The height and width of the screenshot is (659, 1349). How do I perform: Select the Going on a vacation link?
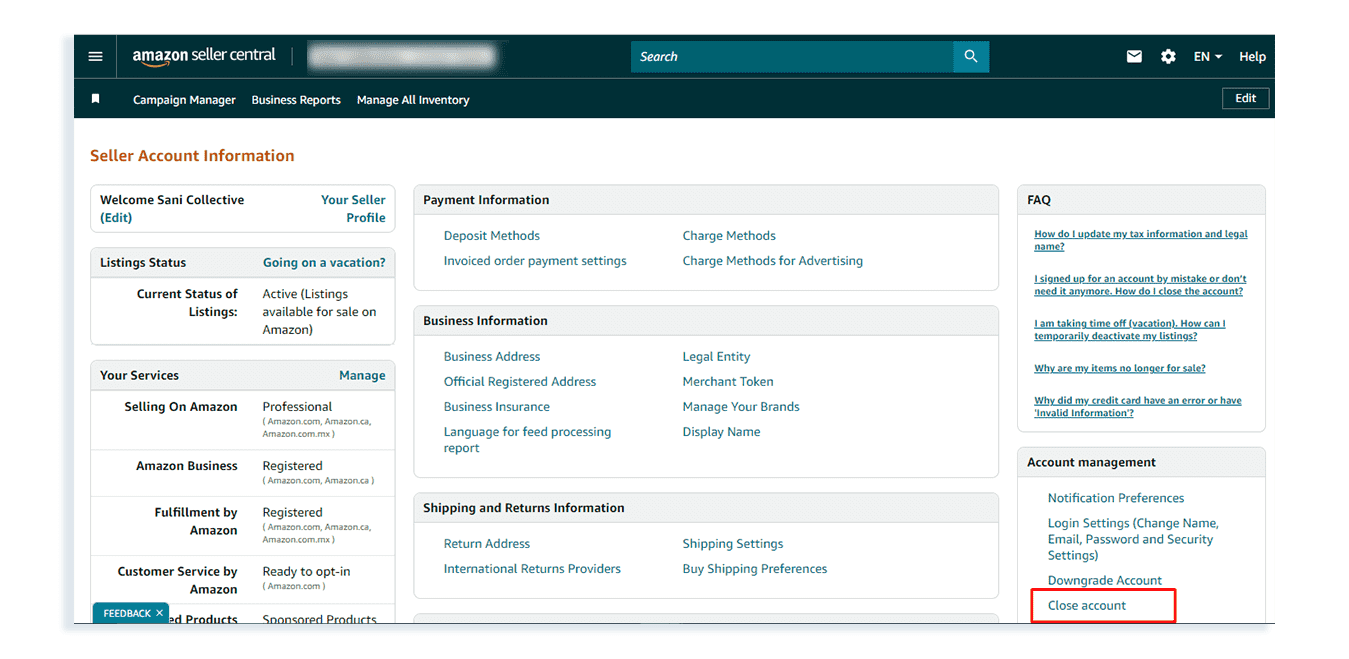(324, 263)
